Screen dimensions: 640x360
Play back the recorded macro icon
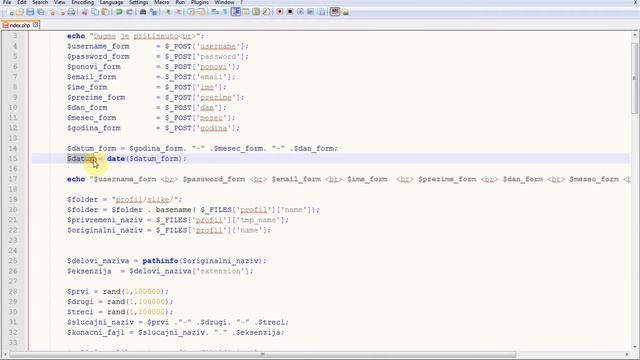(x=300, y=12)
